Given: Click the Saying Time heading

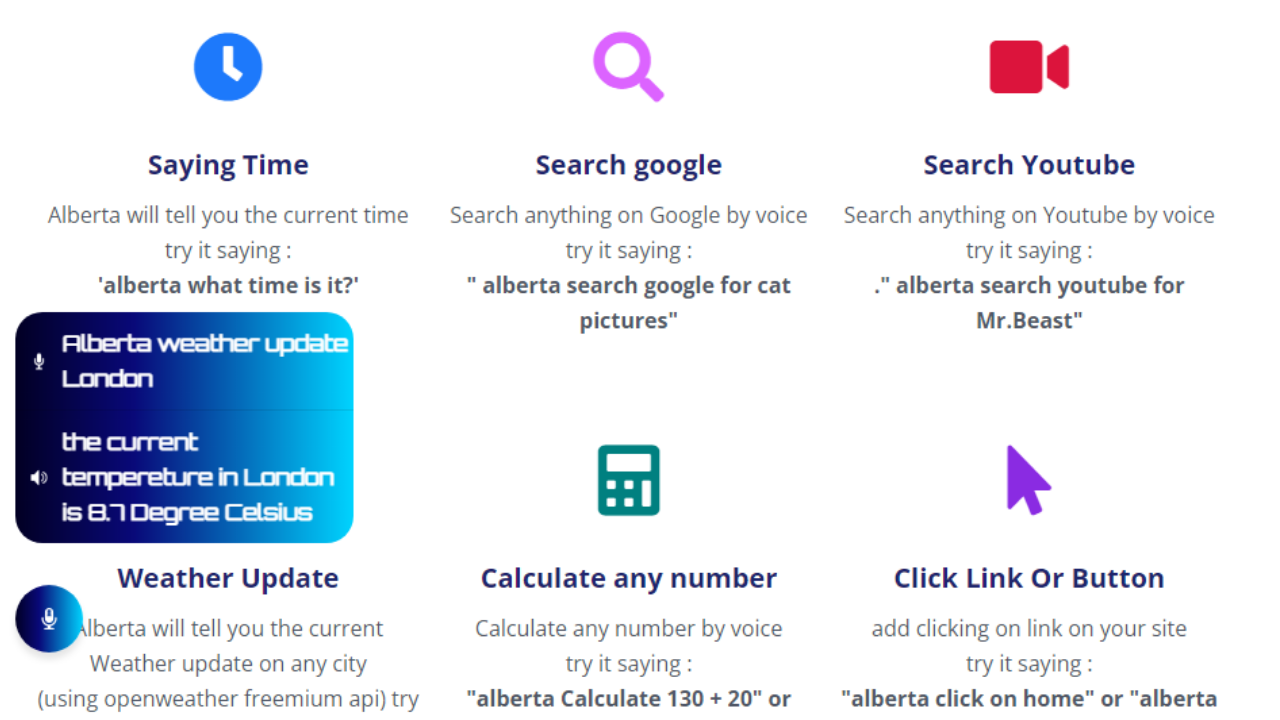Looking at the screenshot, I should pos(228,165).
